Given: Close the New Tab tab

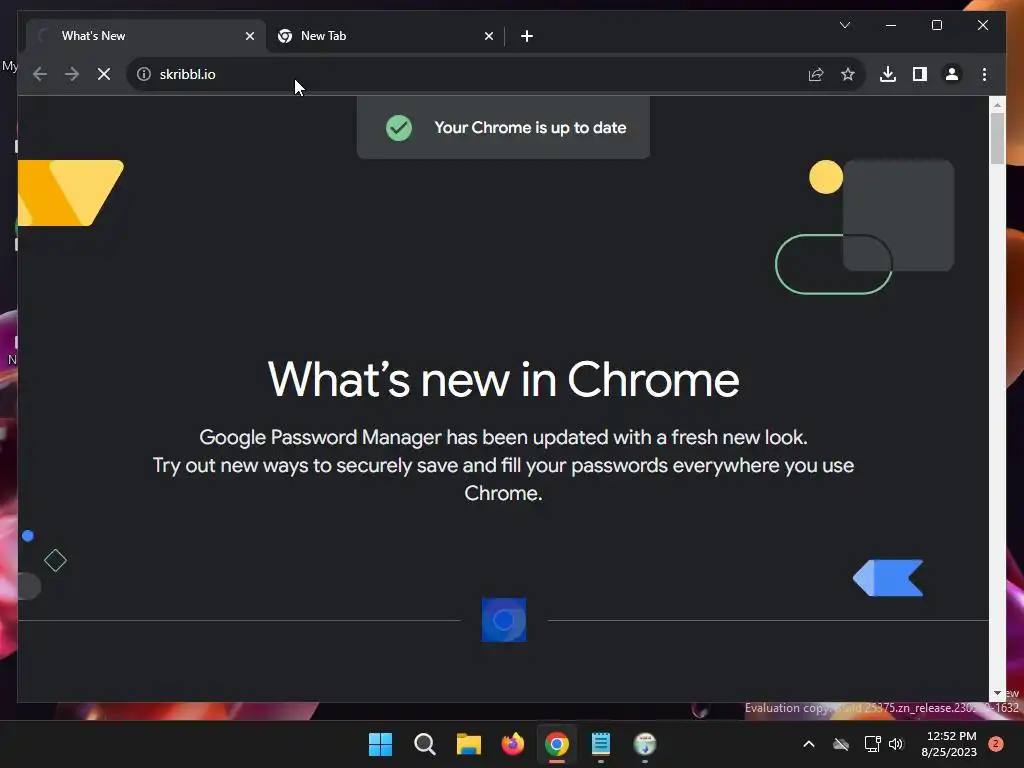Looking at the screenshot, I should click(488, 37).
